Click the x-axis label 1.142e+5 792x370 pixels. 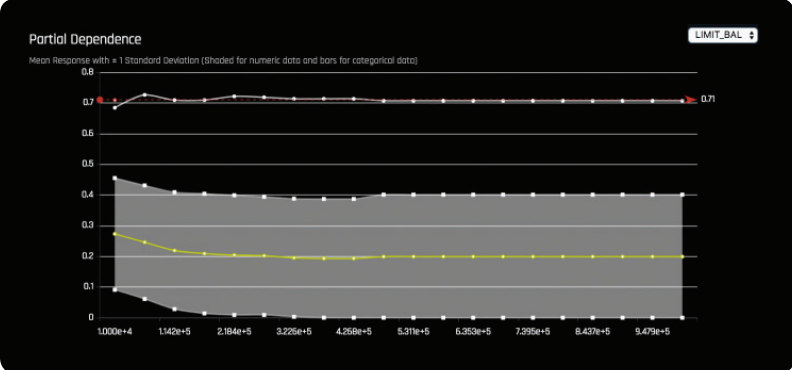click(x=174, y=332)
